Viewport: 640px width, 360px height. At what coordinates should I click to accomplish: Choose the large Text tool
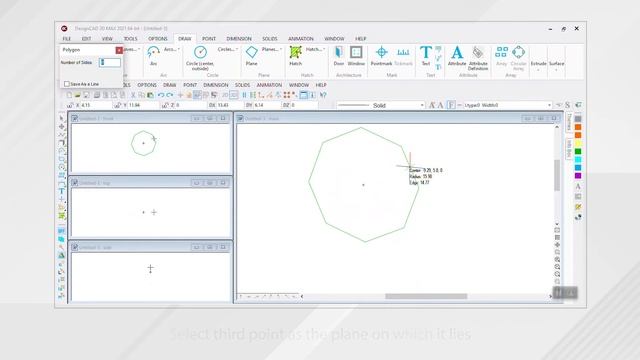pyautogui.click(x=426, y=56)
